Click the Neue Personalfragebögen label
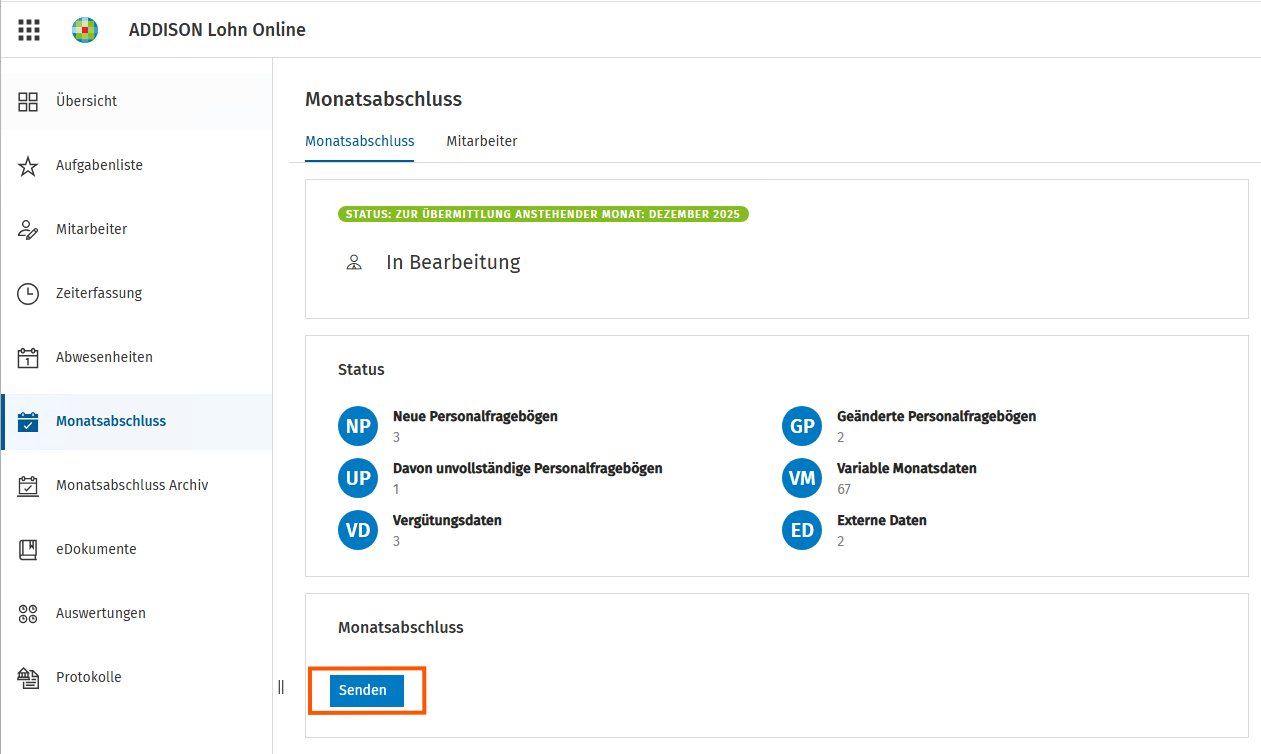Viewport: 1261px width, 754px height. coord(475,416)
